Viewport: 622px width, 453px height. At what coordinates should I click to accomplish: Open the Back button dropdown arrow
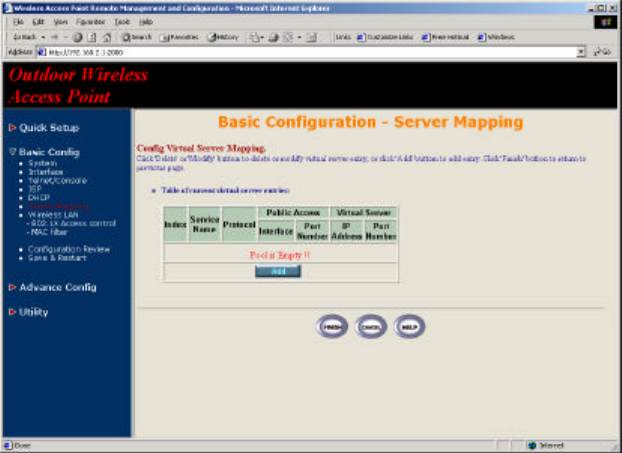[43, 37]
